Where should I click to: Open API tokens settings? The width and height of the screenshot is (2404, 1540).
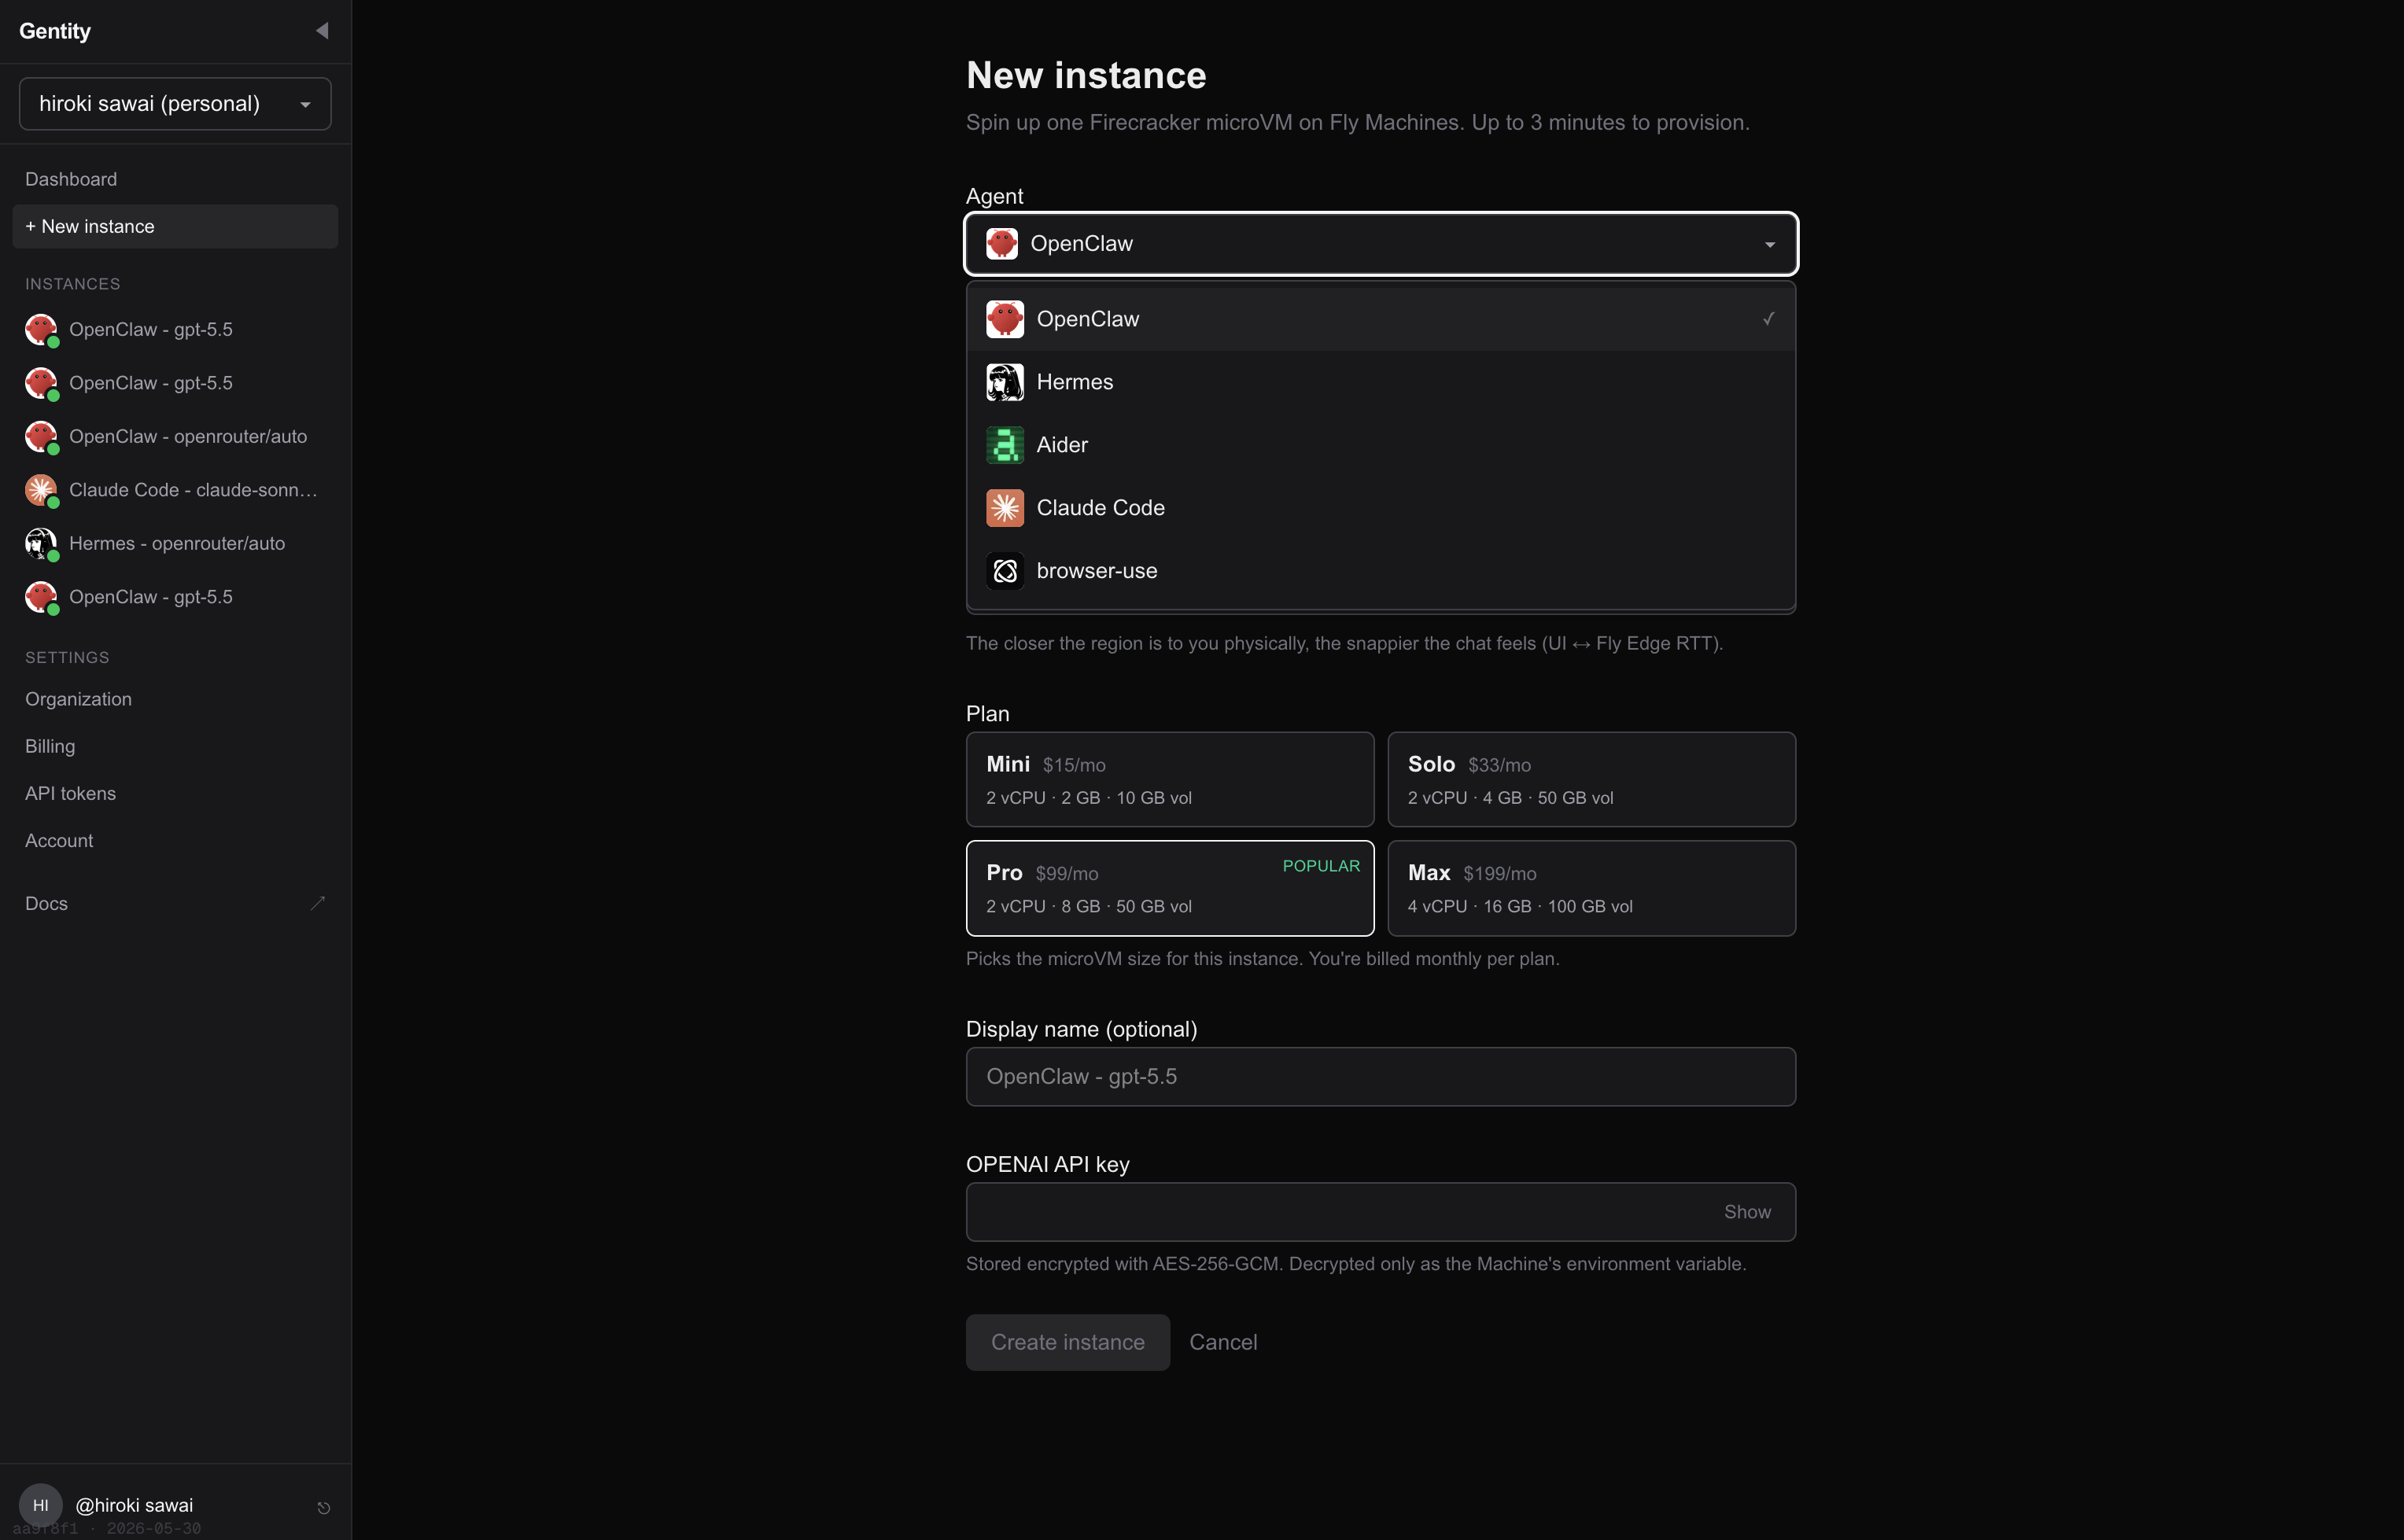(175, 793)
